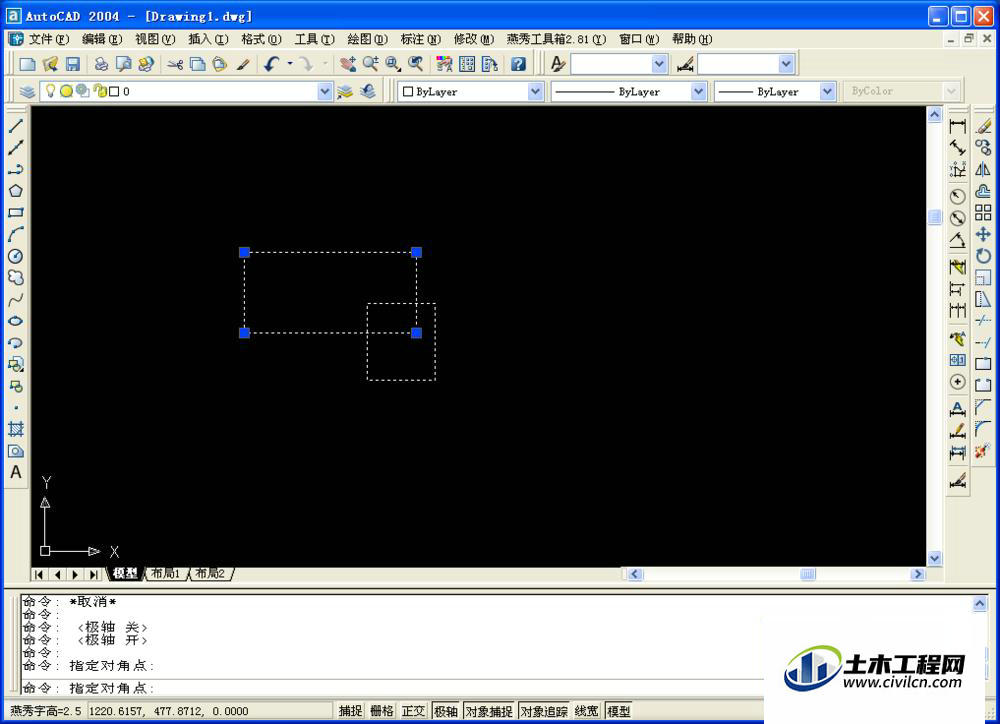1000x724 pixels.
Task: Click the Plot (print) icon
Action: (x=101, y=64)
